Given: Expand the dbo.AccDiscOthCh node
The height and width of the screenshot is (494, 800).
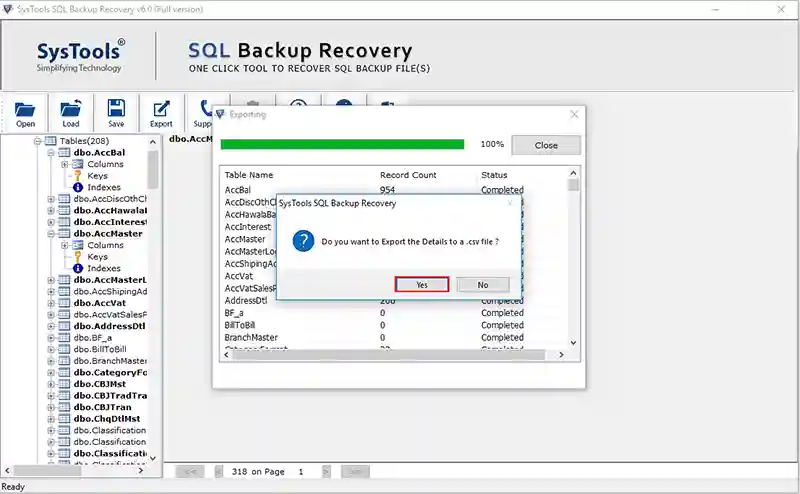Looking at the screenshot, I should (51, 199).
